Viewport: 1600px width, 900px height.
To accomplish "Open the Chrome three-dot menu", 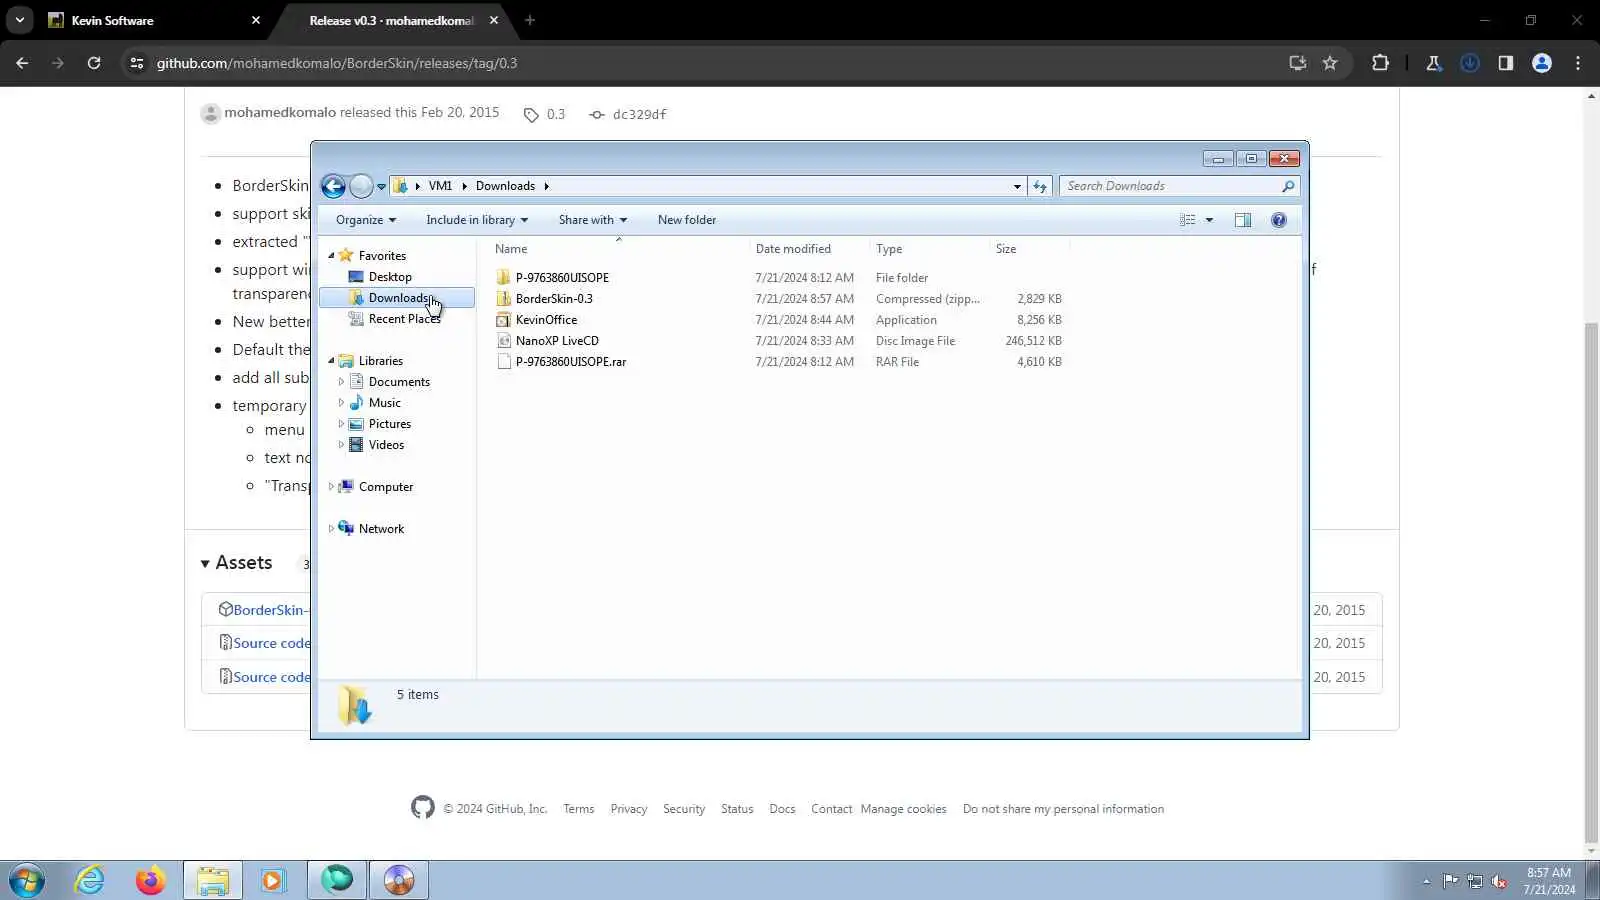I will (1578, 63).
